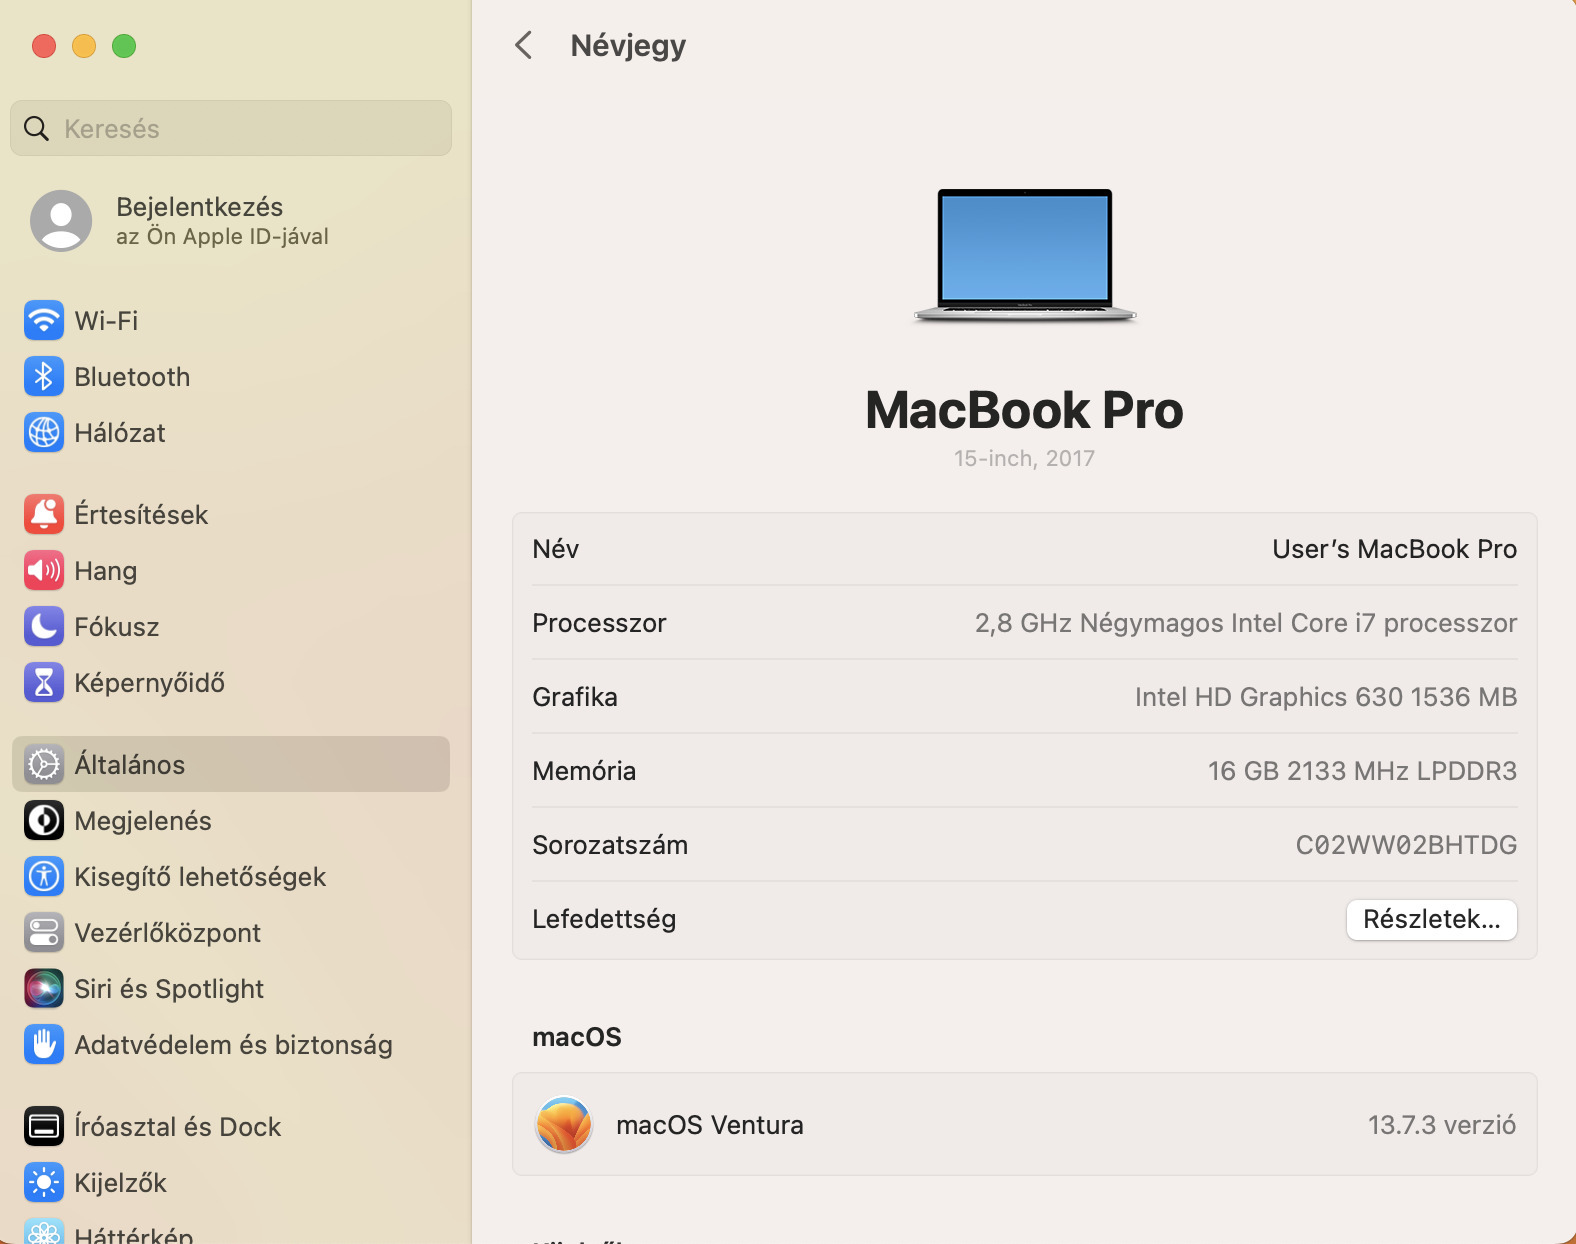Click the Memória row label
Viewport: 1576px width, 1244px height.
coord(584,771)
